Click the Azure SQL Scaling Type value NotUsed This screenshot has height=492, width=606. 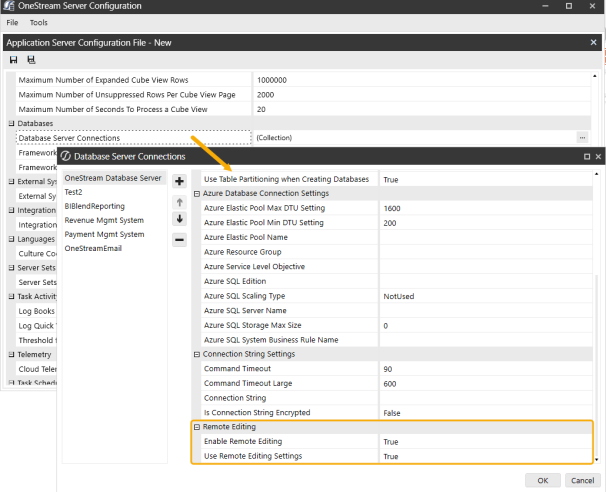click(x=486, y=296)
